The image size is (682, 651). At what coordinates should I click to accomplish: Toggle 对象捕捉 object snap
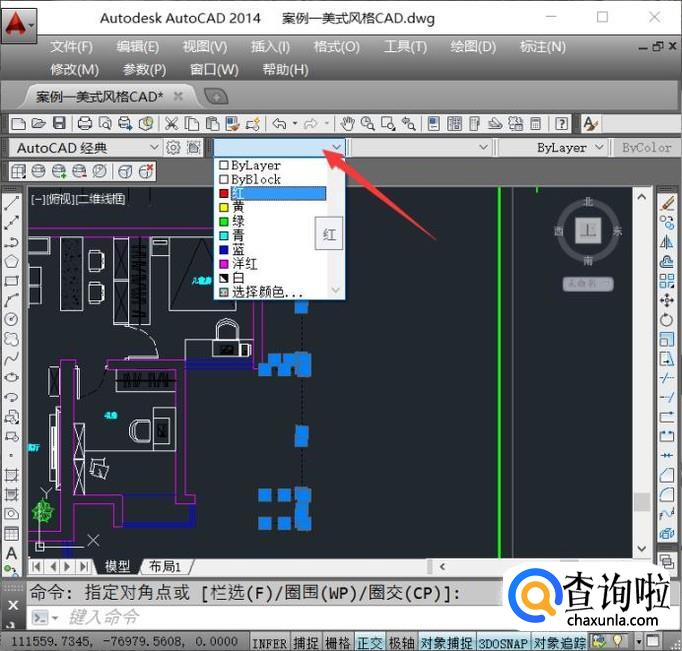click(x=446, y=643)
